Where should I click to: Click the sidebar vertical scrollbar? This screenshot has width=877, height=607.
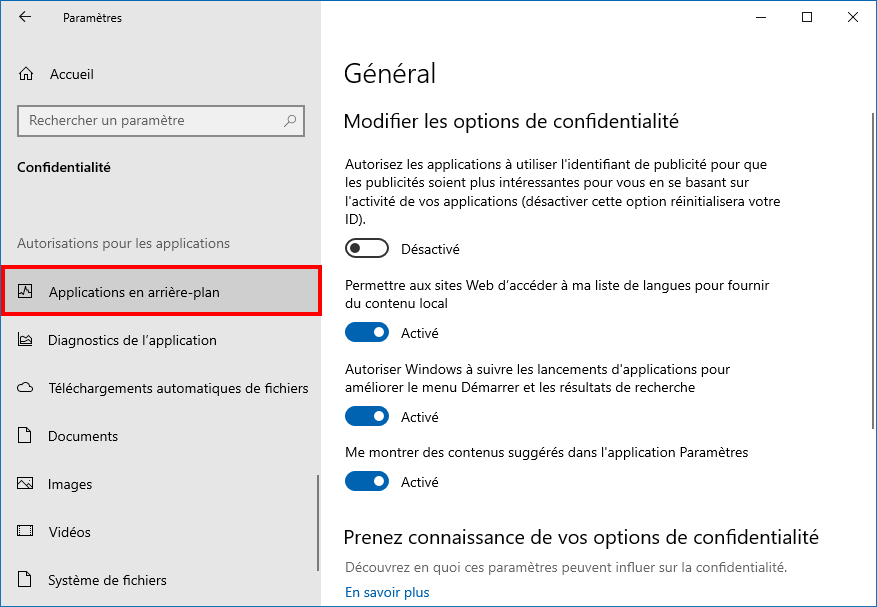318,523
